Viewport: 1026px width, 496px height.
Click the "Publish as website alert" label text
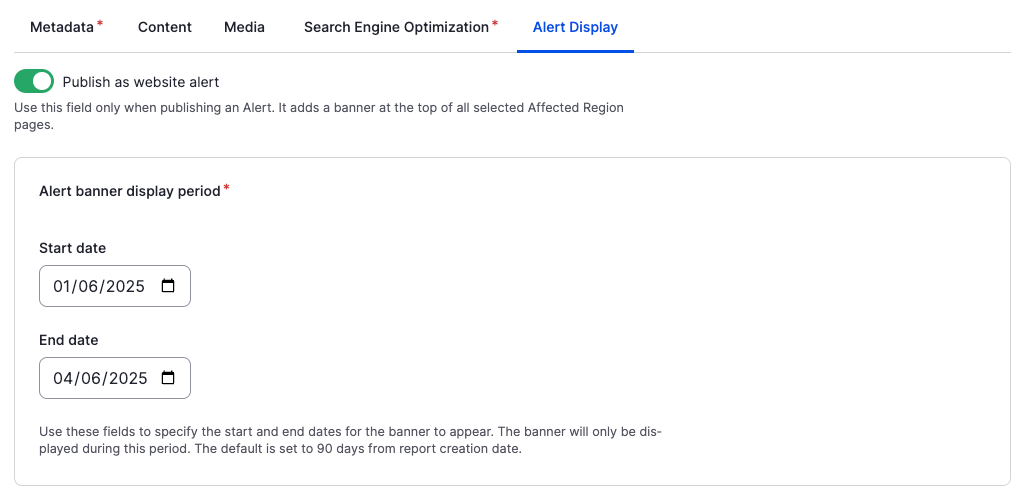click(140, 82)
